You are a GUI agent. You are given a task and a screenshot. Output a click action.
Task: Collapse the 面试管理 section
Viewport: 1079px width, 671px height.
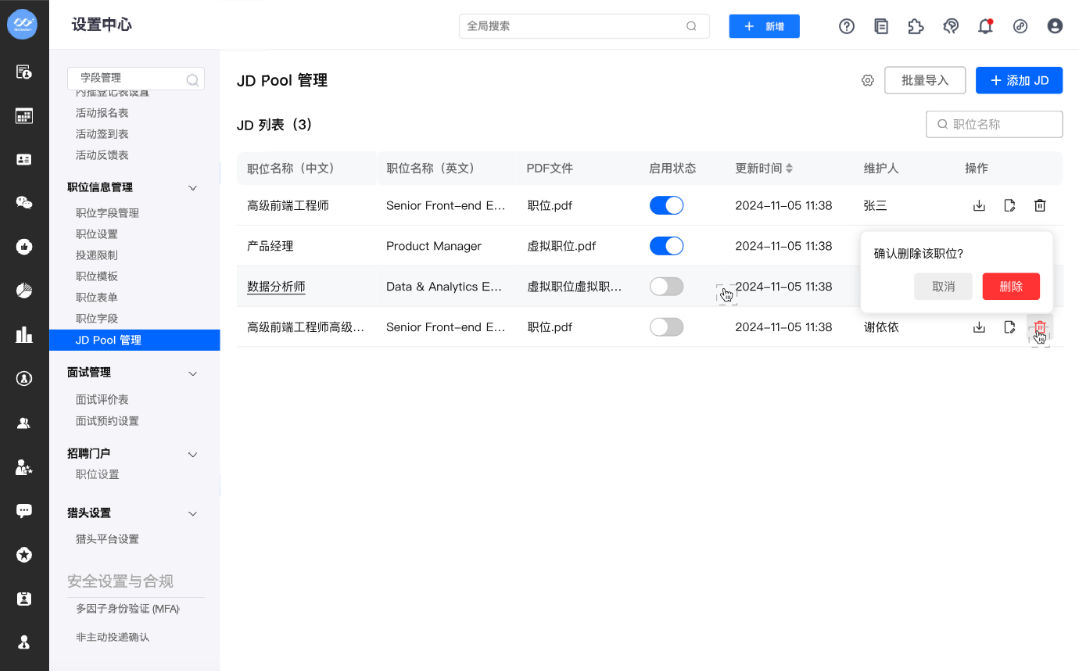(193, 374)
